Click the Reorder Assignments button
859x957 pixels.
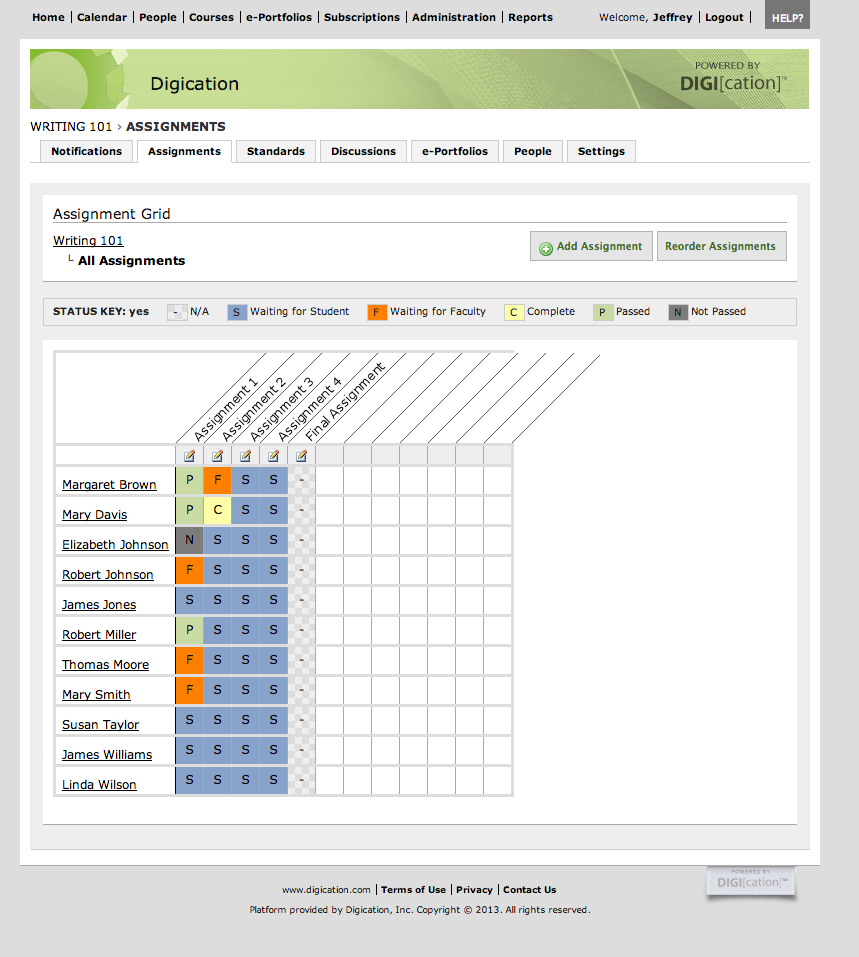pyautogui.click(x=721, y=246)
